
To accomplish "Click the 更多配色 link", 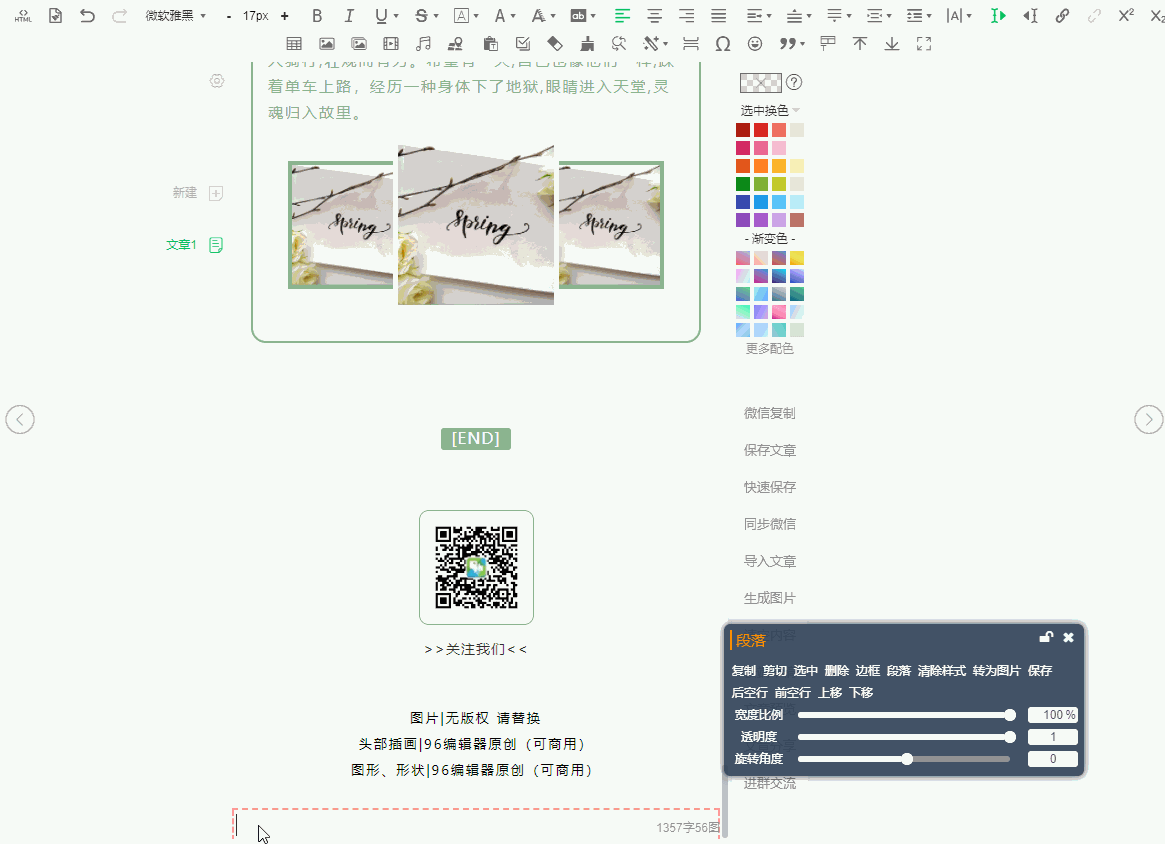I will point(770,349).
